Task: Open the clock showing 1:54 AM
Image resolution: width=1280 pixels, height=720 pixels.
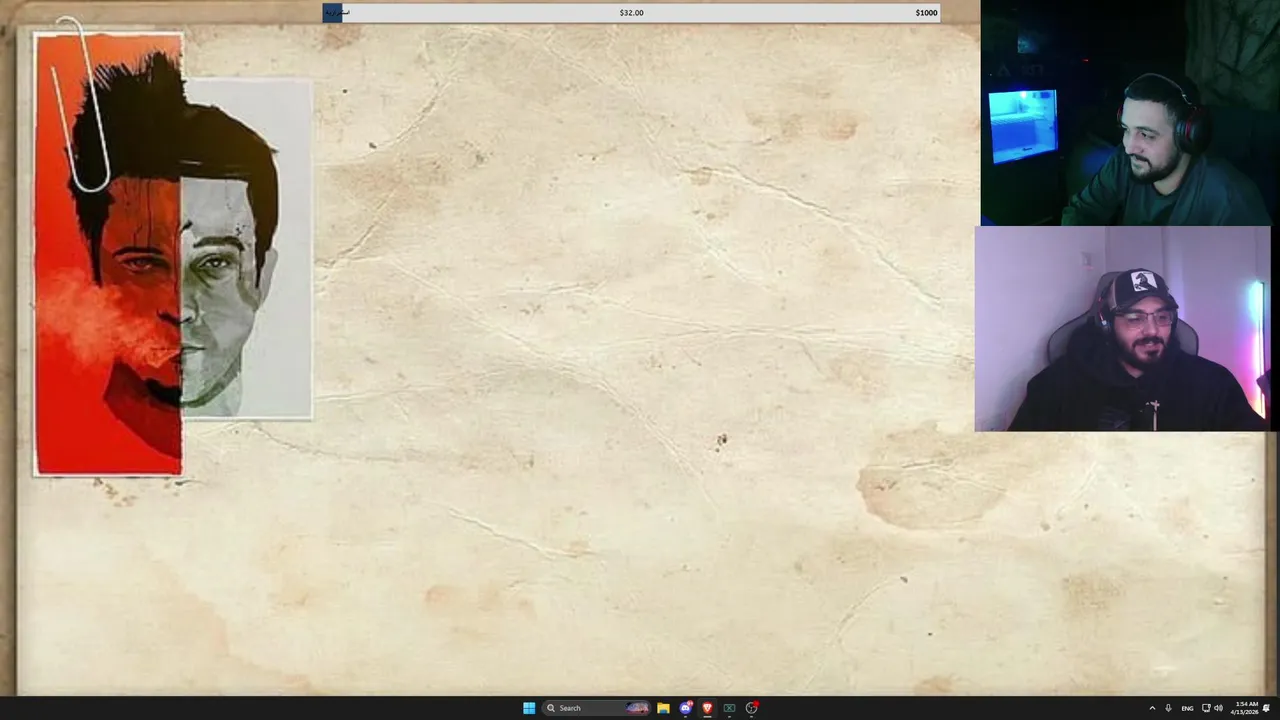Action: tap(1245, 708)
